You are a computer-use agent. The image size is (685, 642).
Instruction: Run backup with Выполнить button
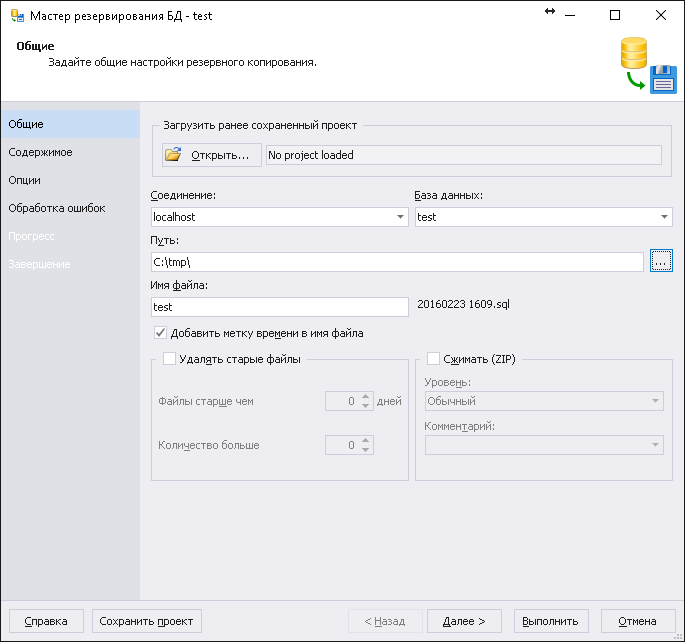[x=550, y=621]
